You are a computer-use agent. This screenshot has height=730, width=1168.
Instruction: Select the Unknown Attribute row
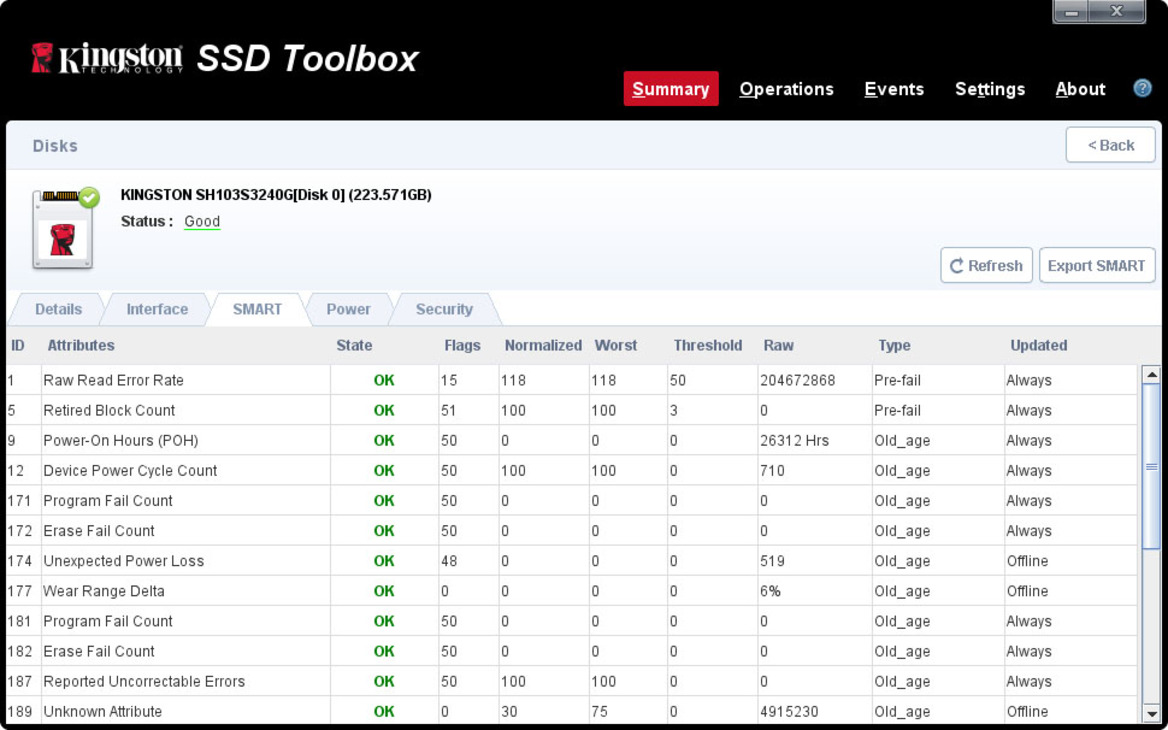(x=572, y=711)
